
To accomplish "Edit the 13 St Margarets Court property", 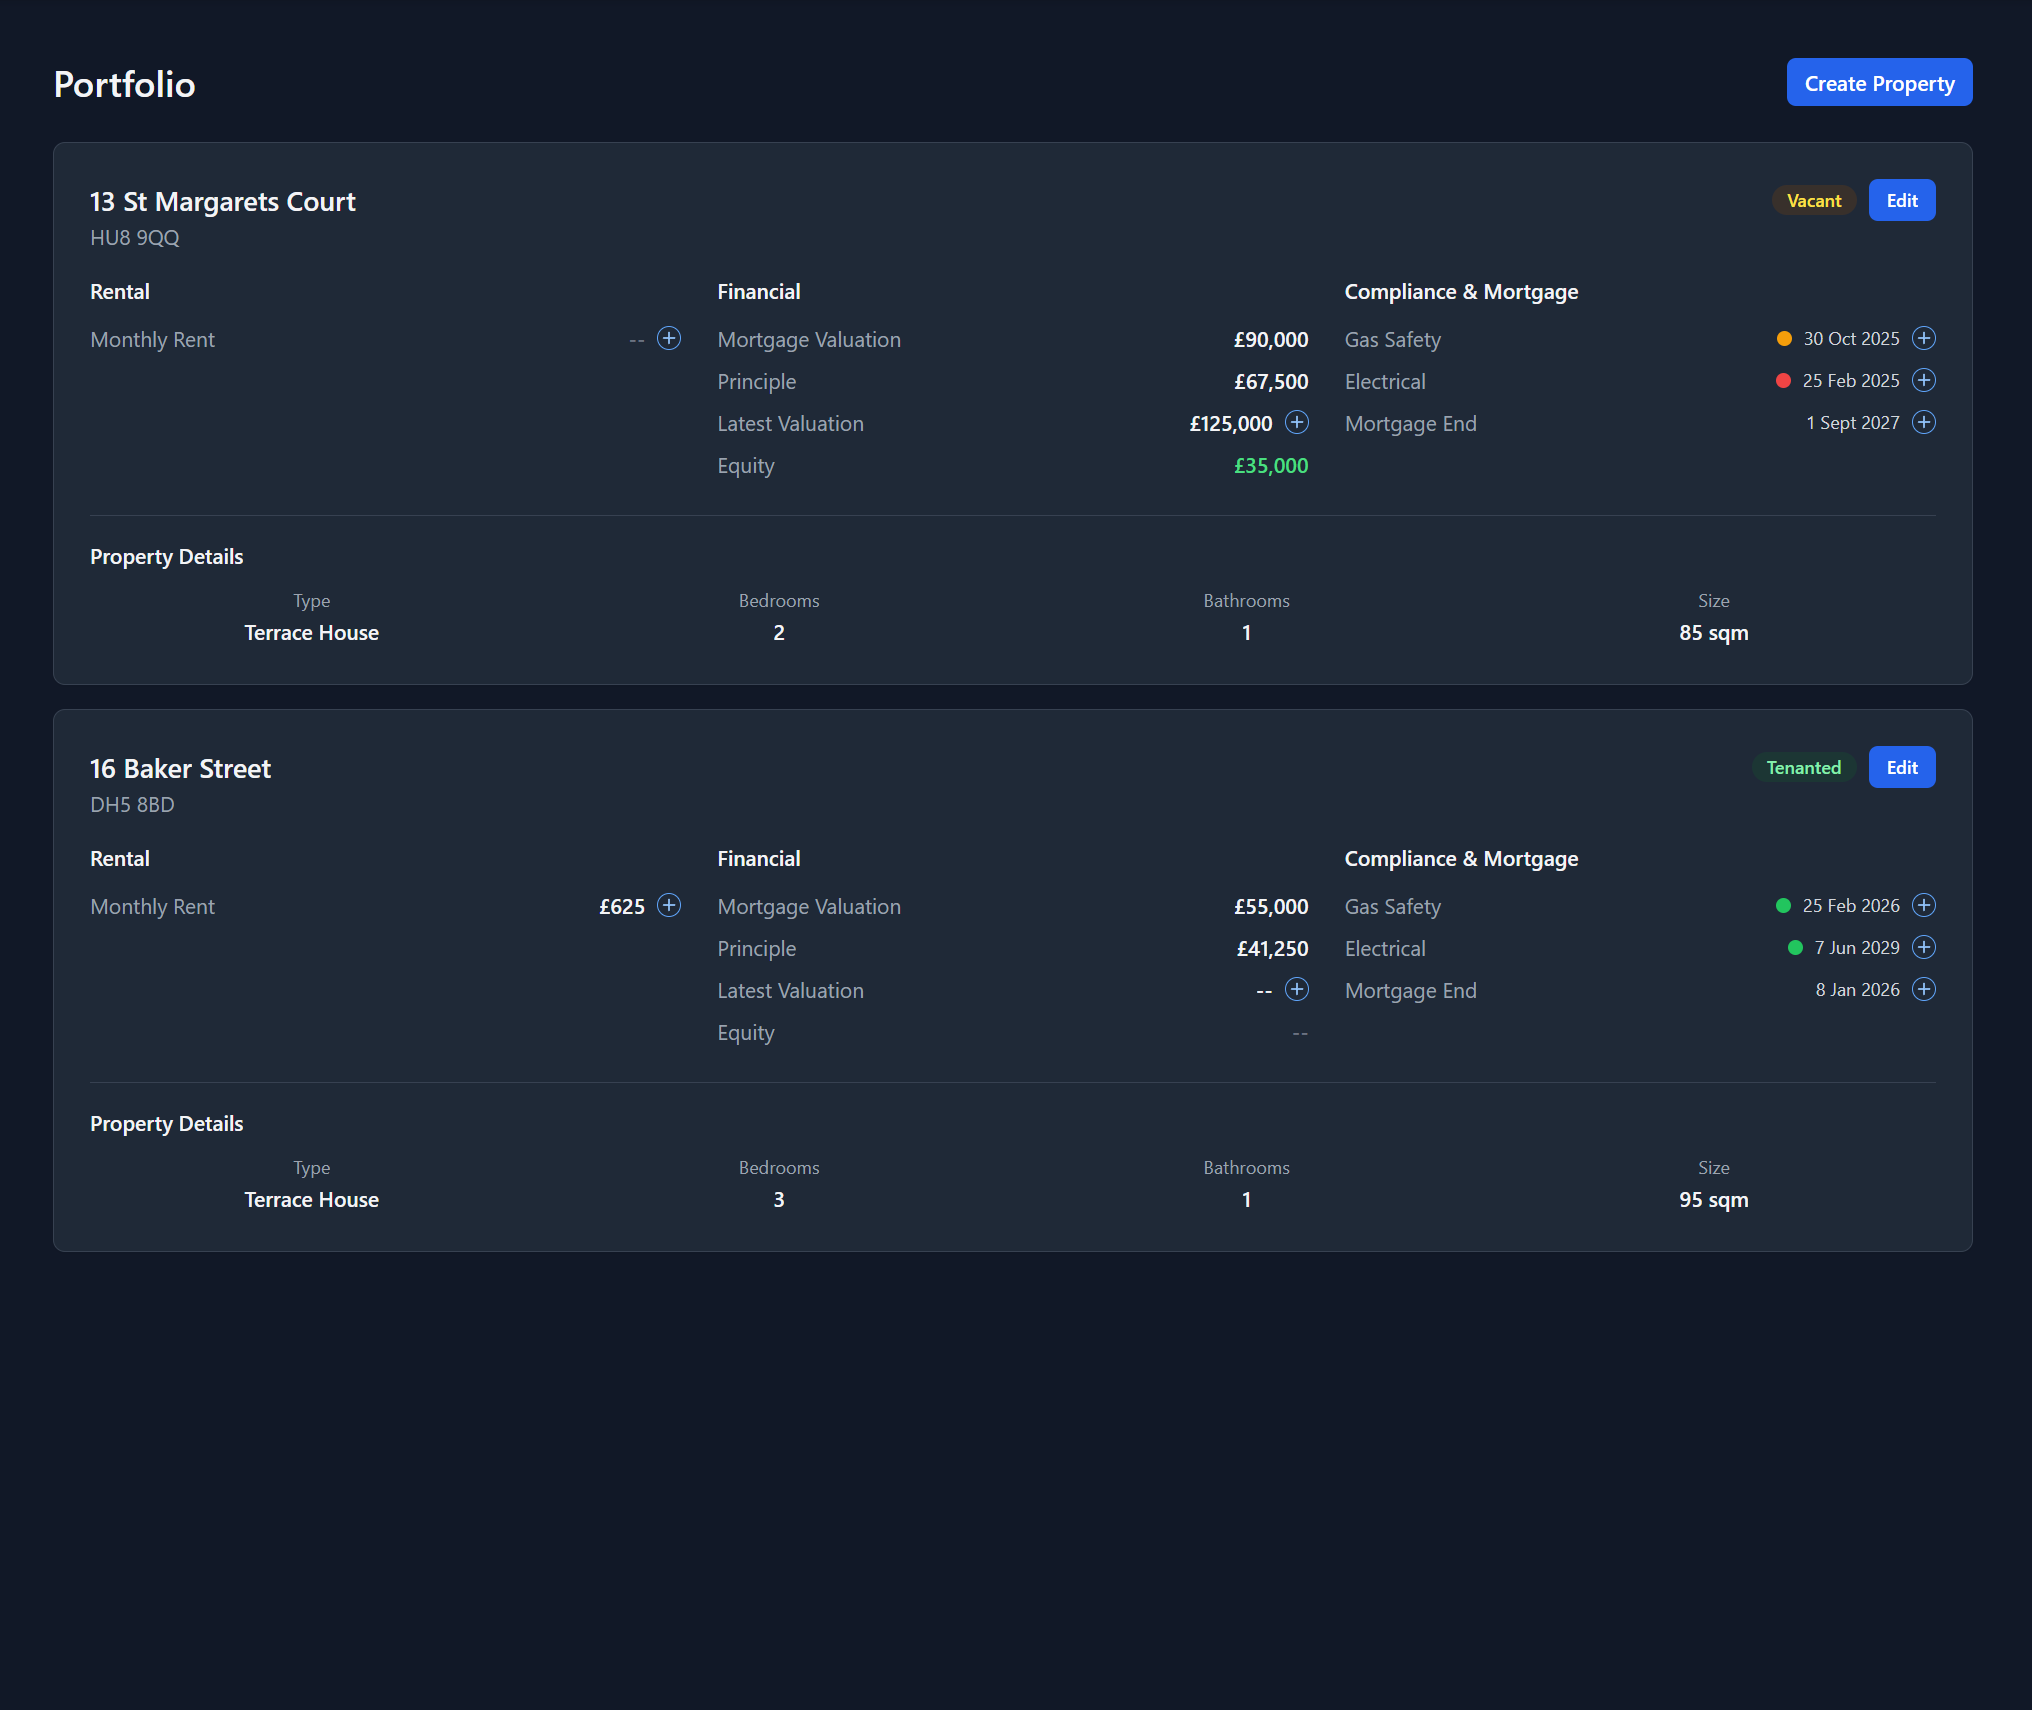I will [x=1901, y=200].
